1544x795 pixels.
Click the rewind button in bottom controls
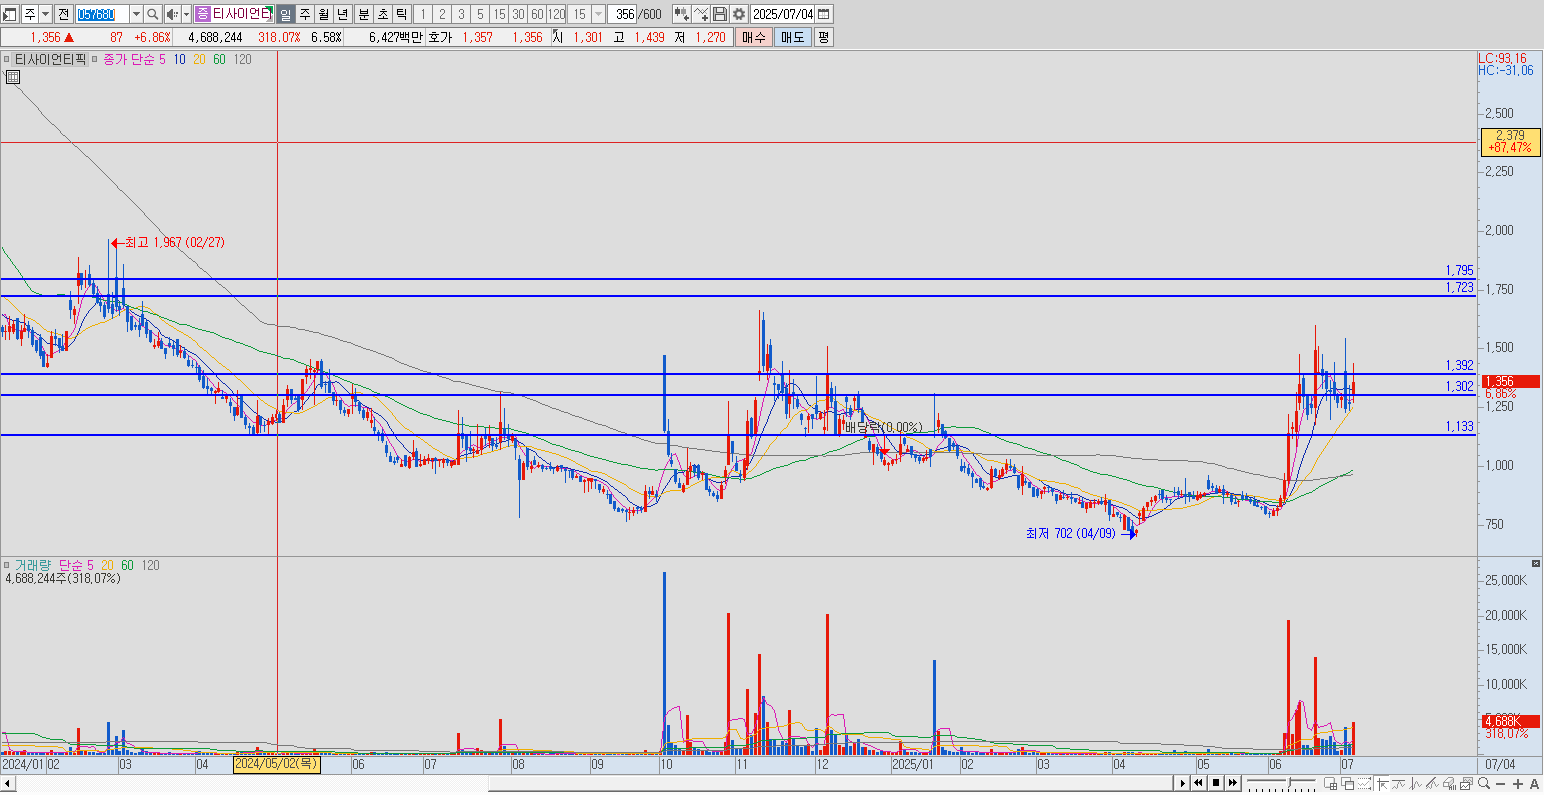[x=1199, y=783]
